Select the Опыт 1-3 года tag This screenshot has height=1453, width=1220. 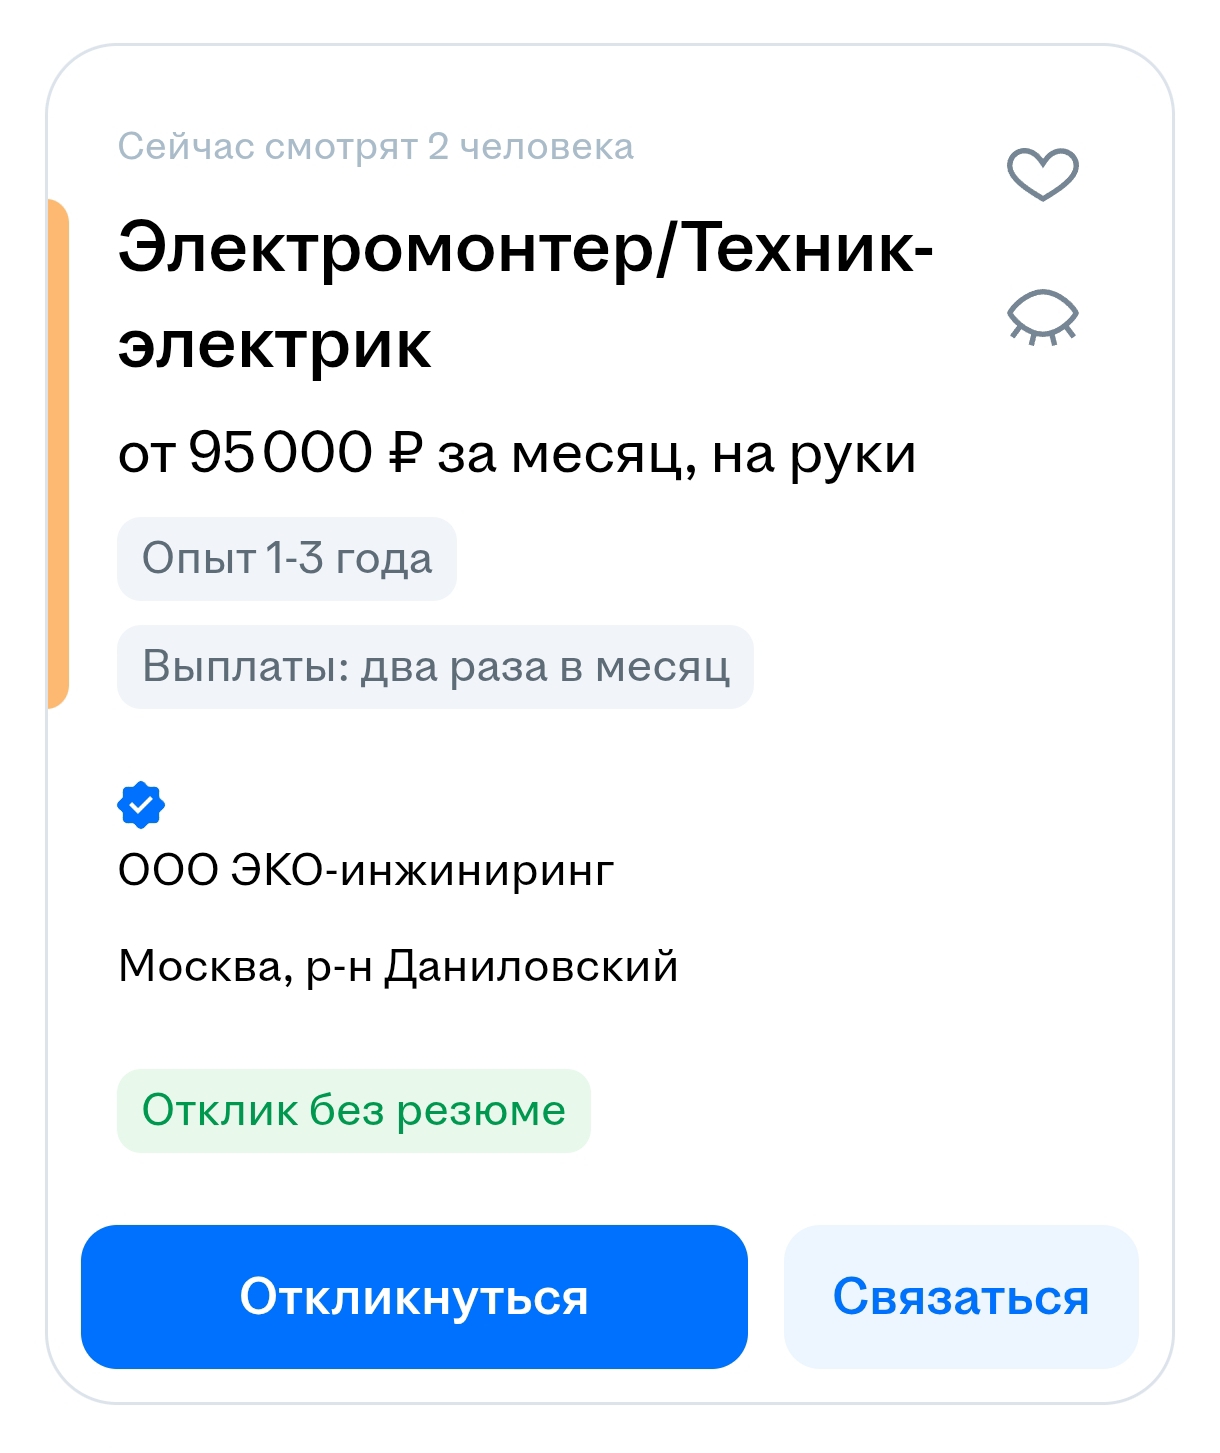pos(287,559)
